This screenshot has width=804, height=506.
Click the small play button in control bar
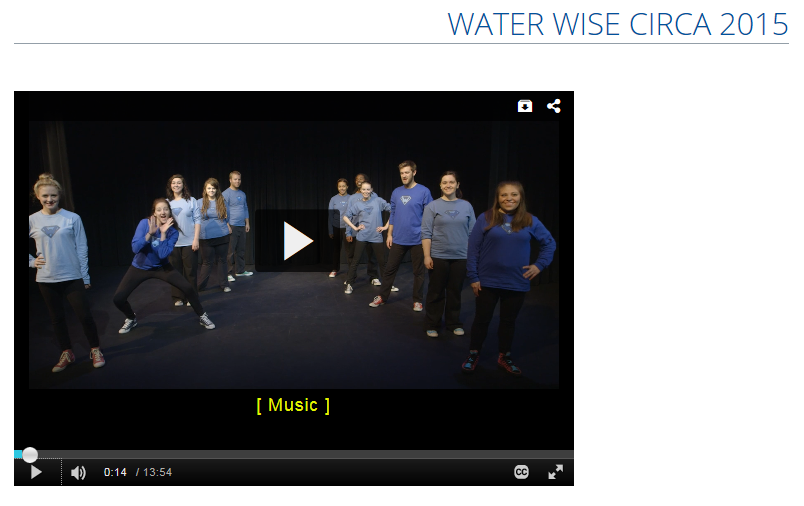(x=36, y=472)
